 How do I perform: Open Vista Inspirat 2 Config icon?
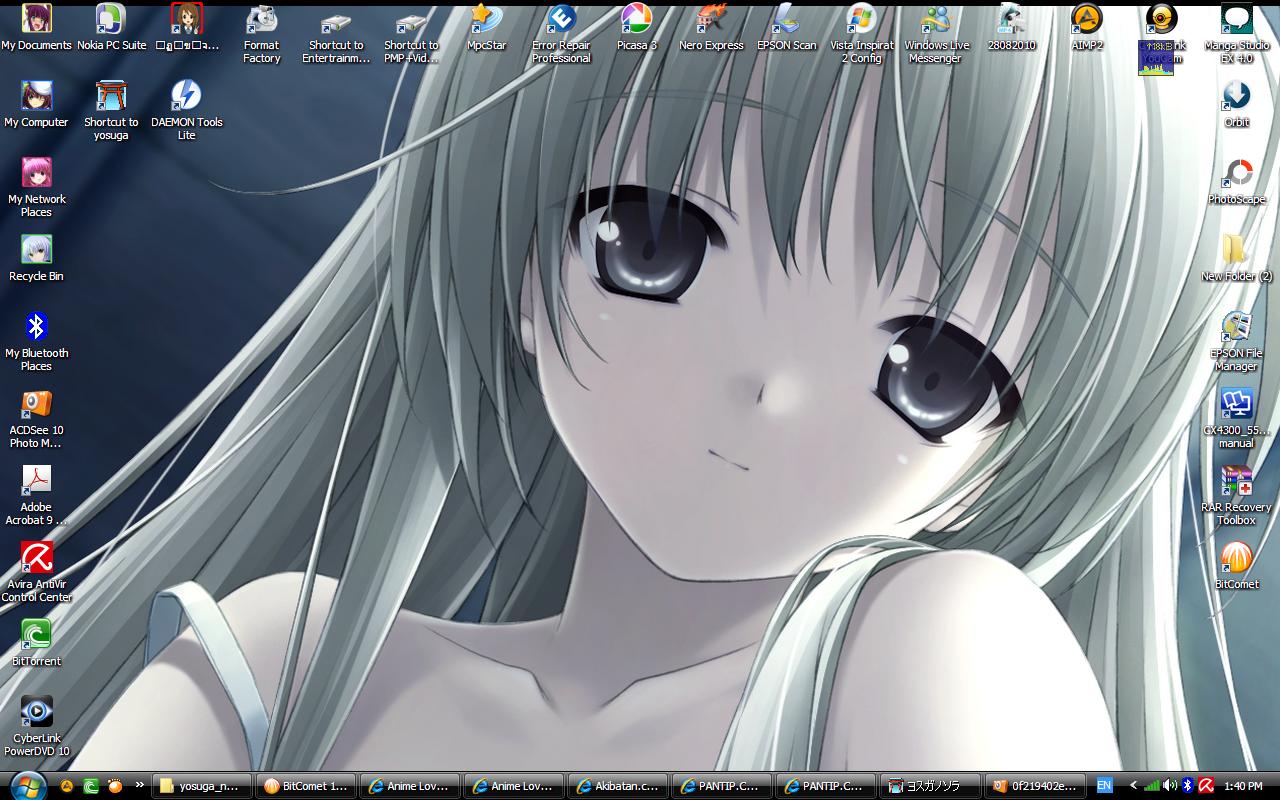pos(861,34)
